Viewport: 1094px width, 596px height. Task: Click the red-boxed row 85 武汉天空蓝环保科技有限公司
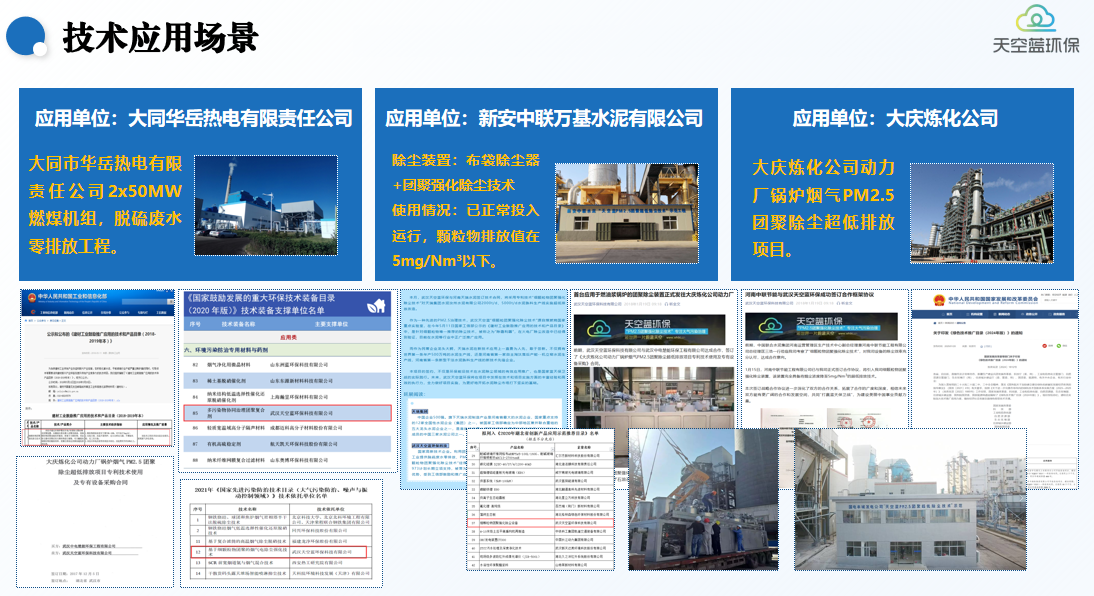coord(288,412)
